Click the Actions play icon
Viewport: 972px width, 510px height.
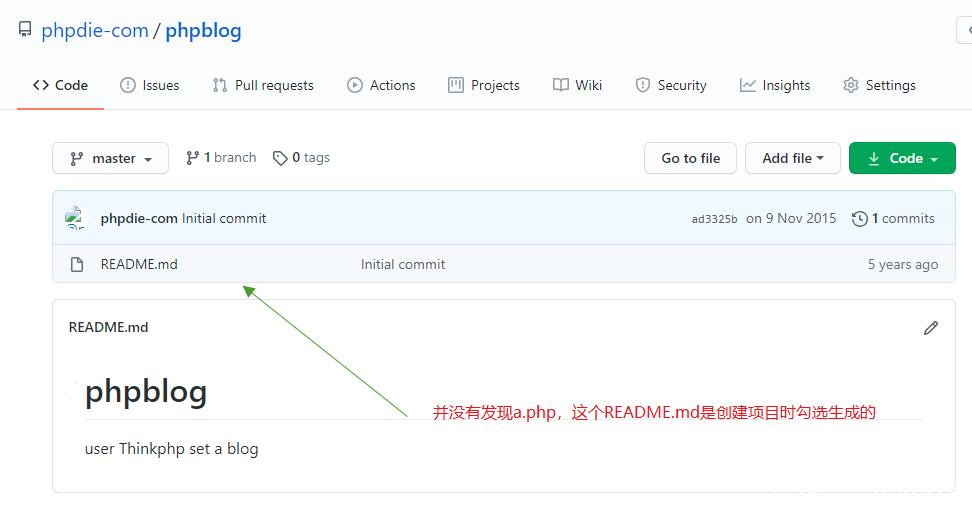coord(355,85)
